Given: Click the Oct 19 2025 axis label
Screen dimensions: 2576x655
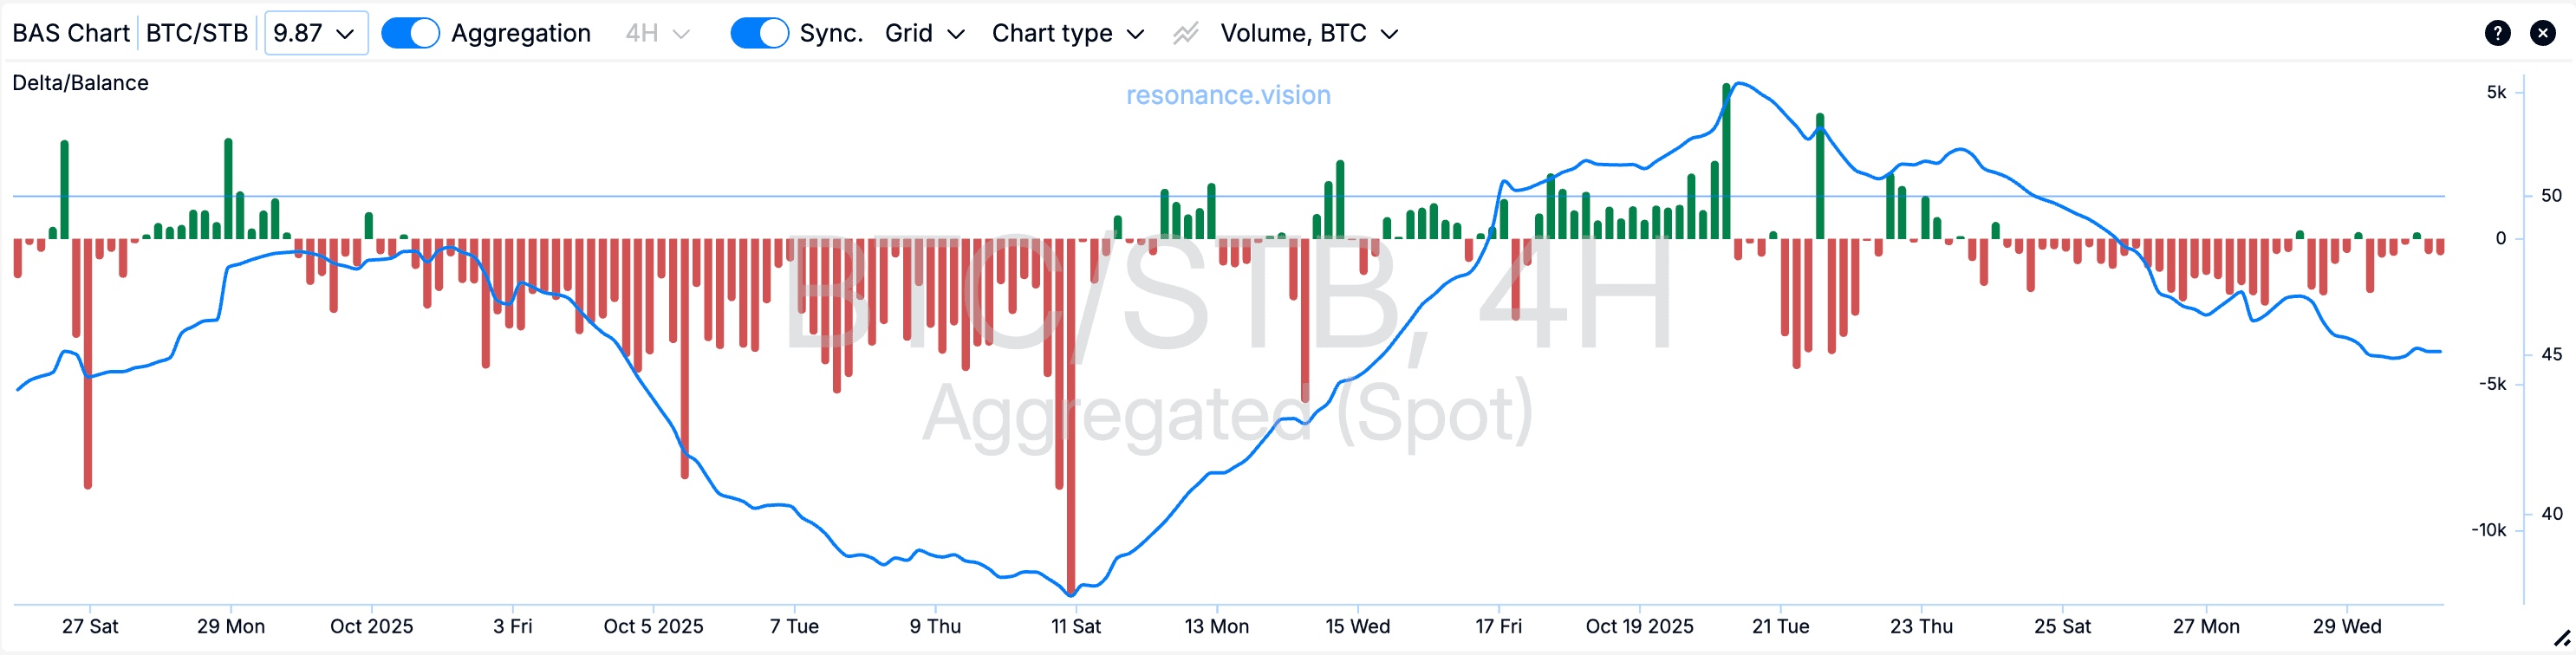Looking at the screenshot, I should pos(1639,626).
